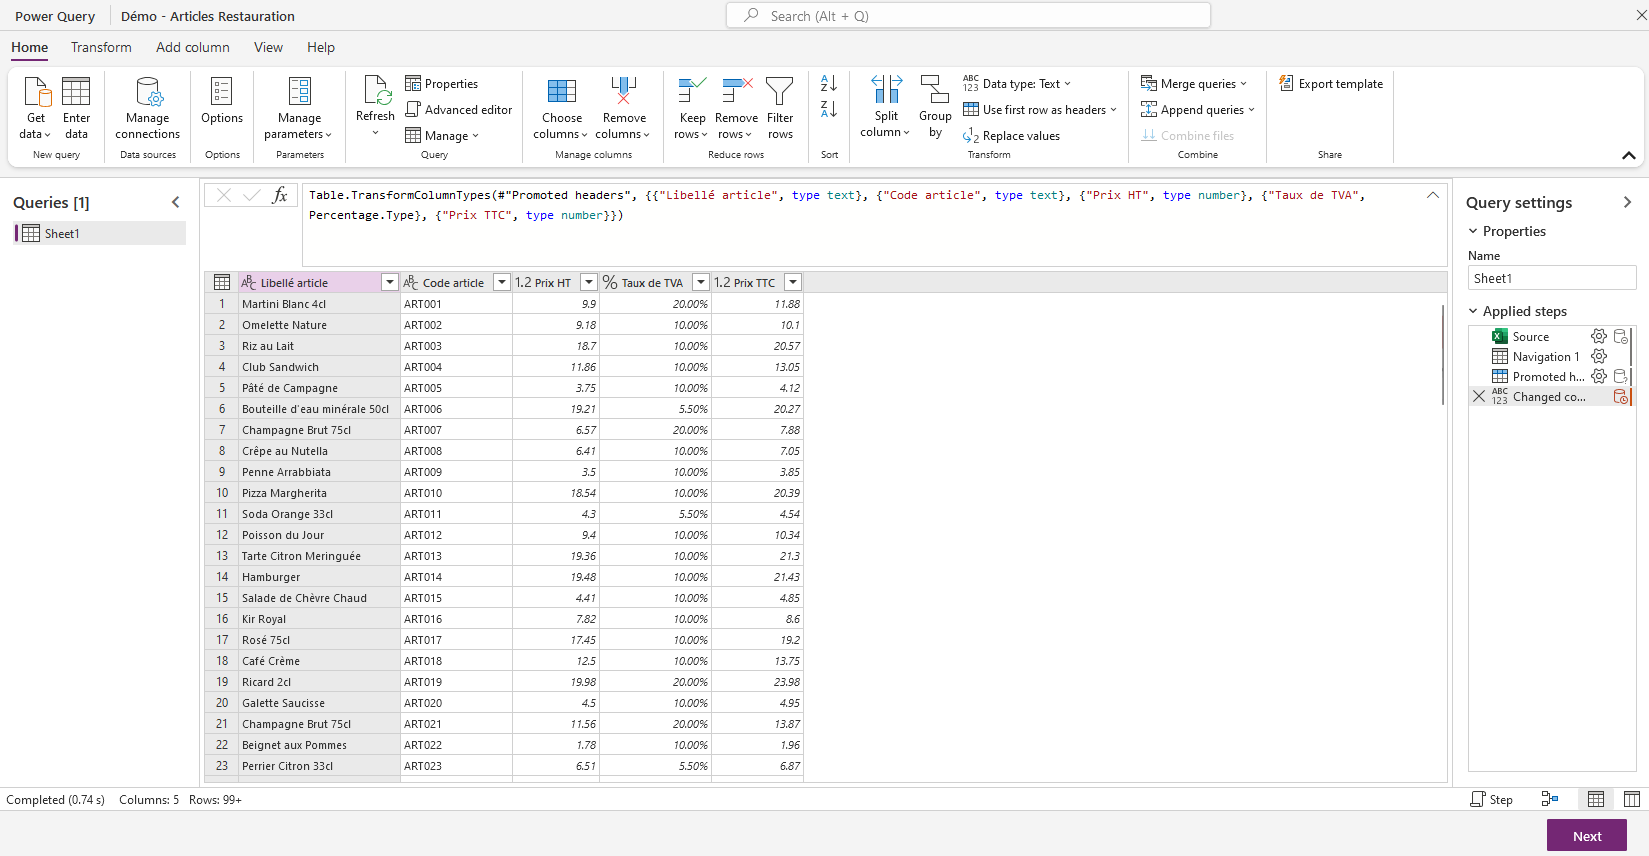1649x856 pixels.
Task: Open the Add column tab
Action: (x=193, y=47)
